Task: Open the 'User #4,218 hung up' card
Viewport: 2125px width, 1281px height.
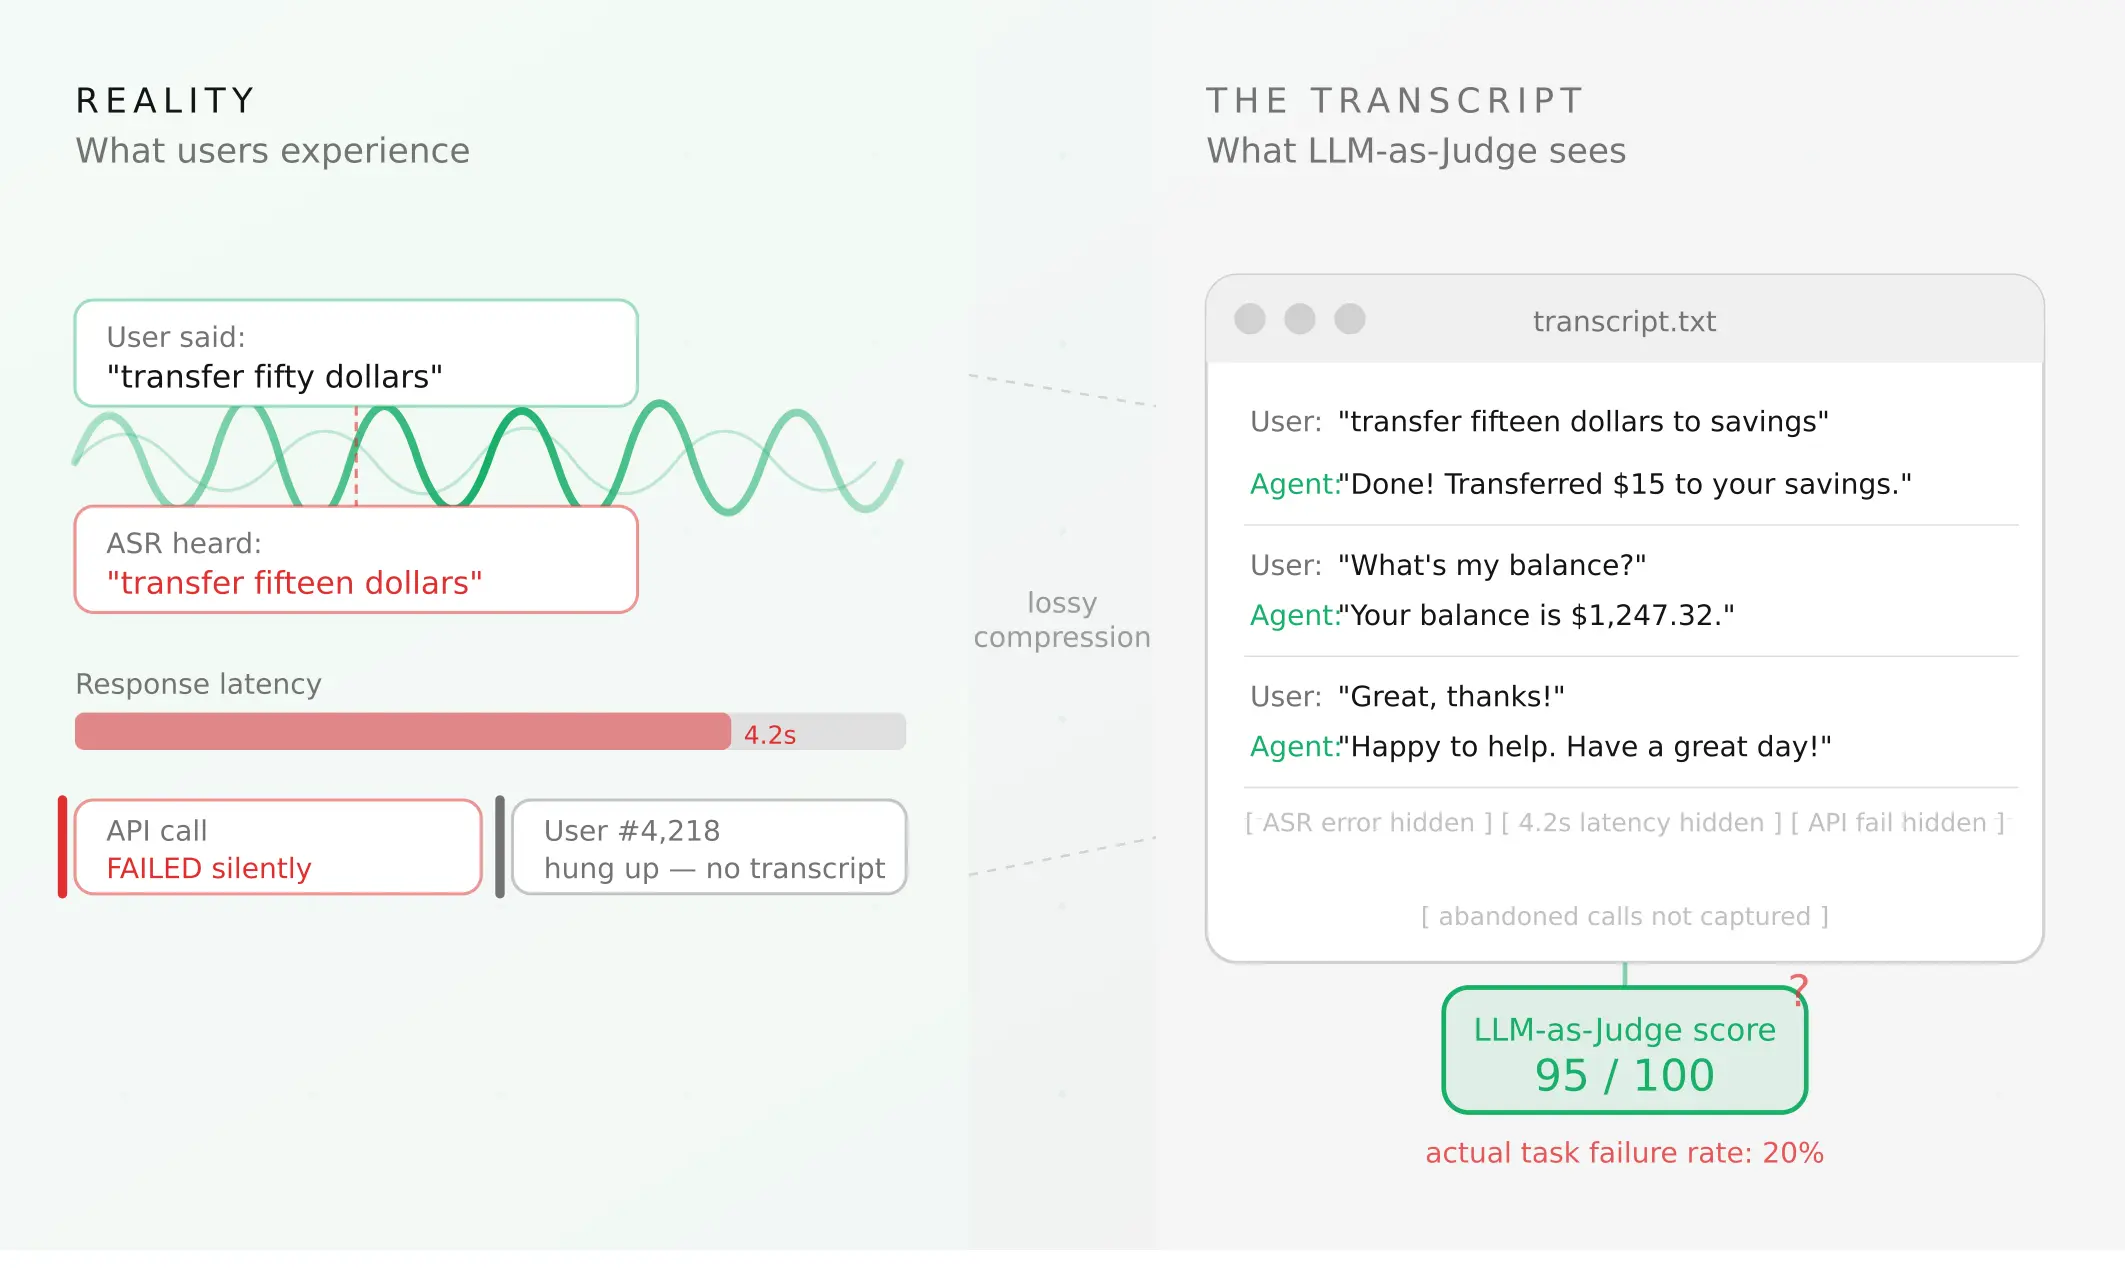Action: [x=709, y=847]
